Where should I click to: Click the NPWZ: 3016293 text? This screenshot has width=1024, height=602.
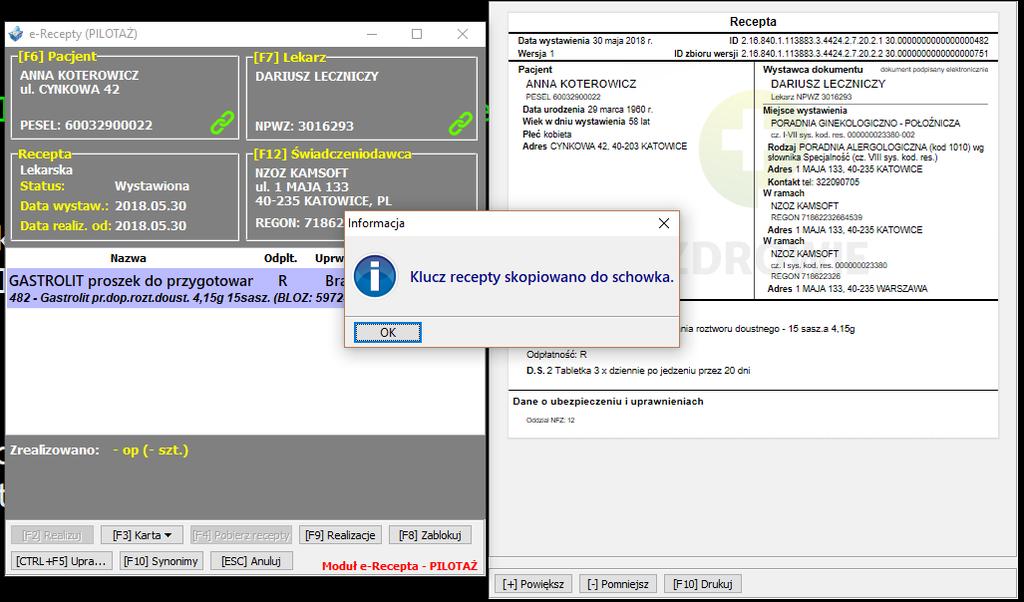pyautogui.click(x=304, y=125)
